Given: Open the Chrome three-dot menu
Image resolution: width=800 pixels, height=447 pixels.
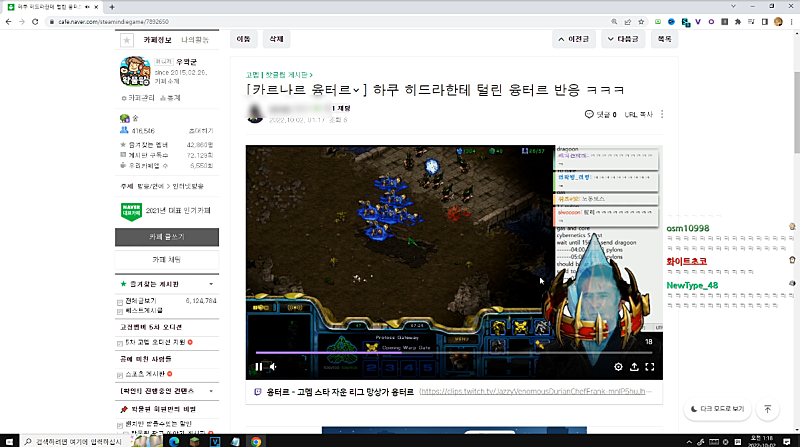Looking at the screenshot, I should pyautogui.click(x=791, y=22).
